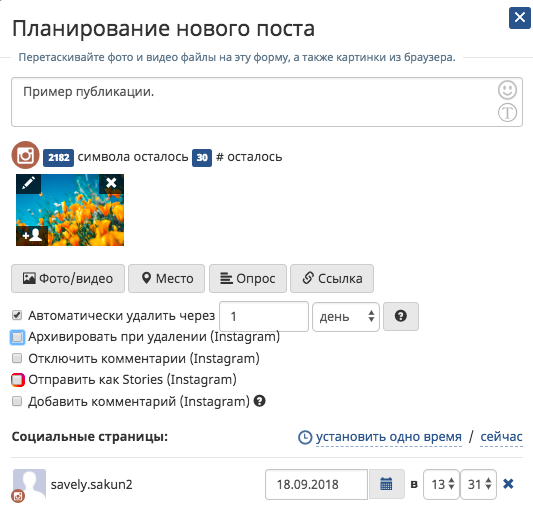
Task: Open the день time unit dropdown
Action: tap(346, 317)
